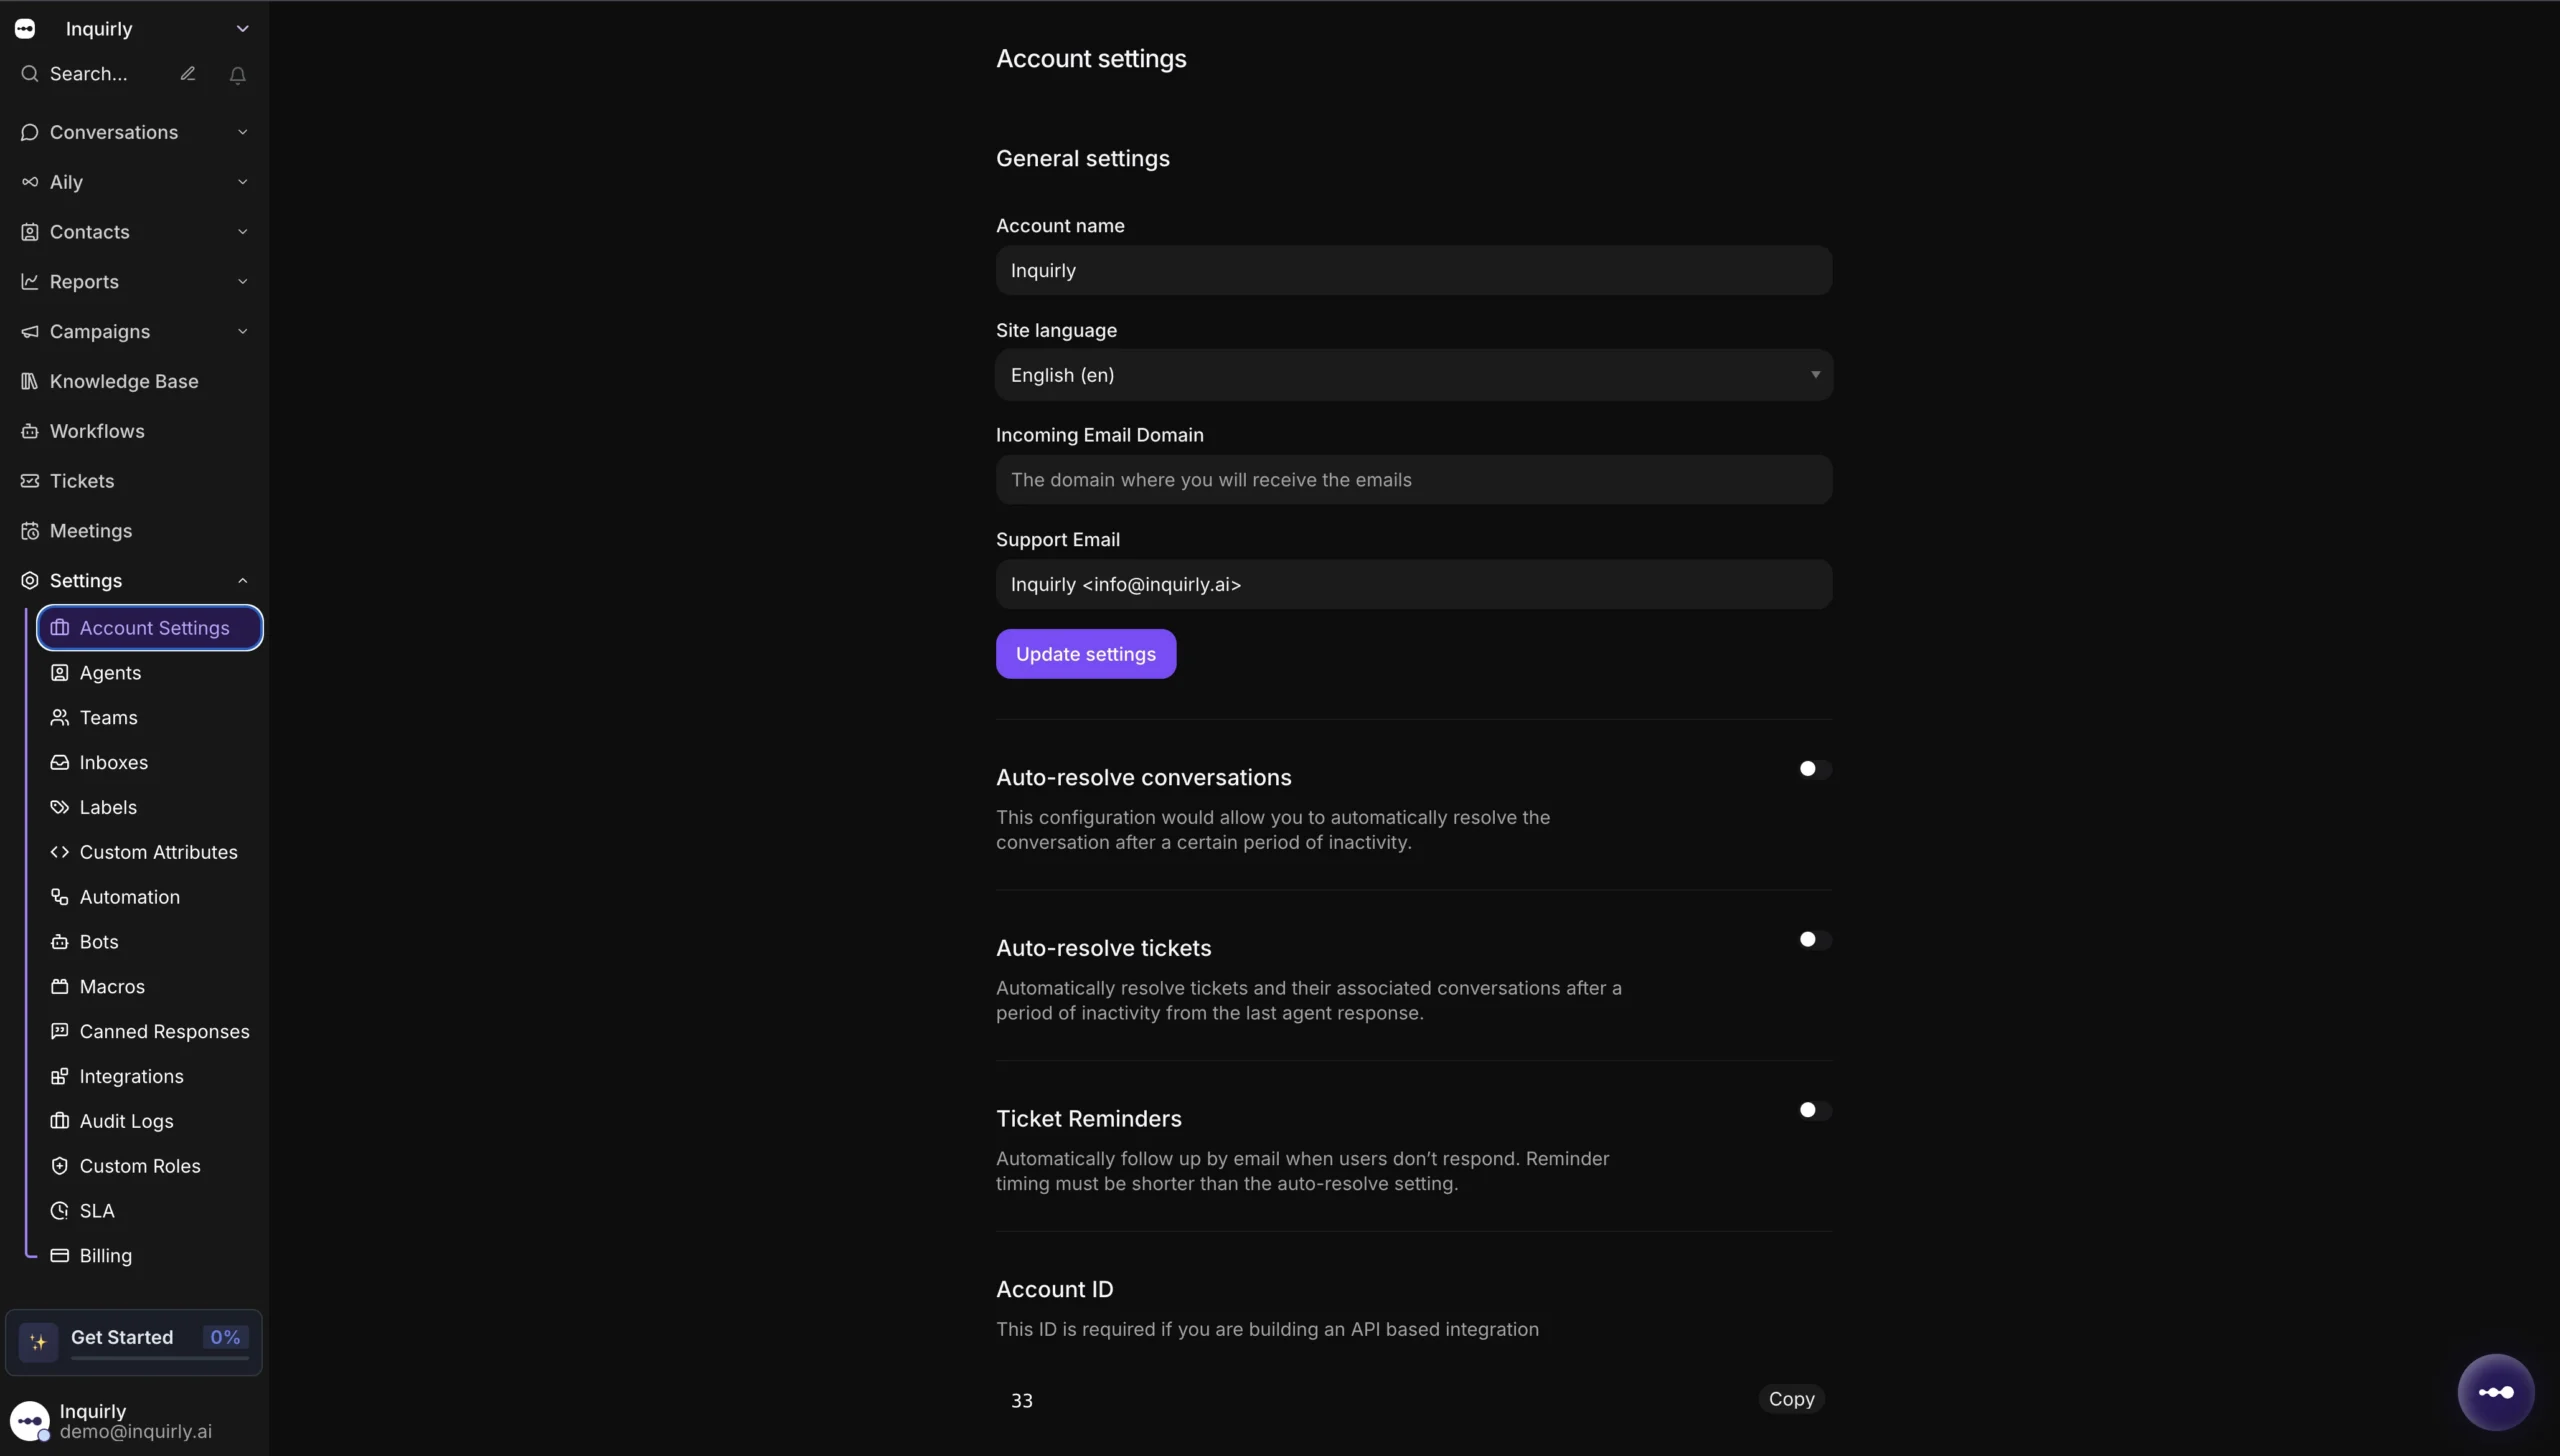Click the Automation icon
The image size is (2560, 1456).
(x=60, y=897)
